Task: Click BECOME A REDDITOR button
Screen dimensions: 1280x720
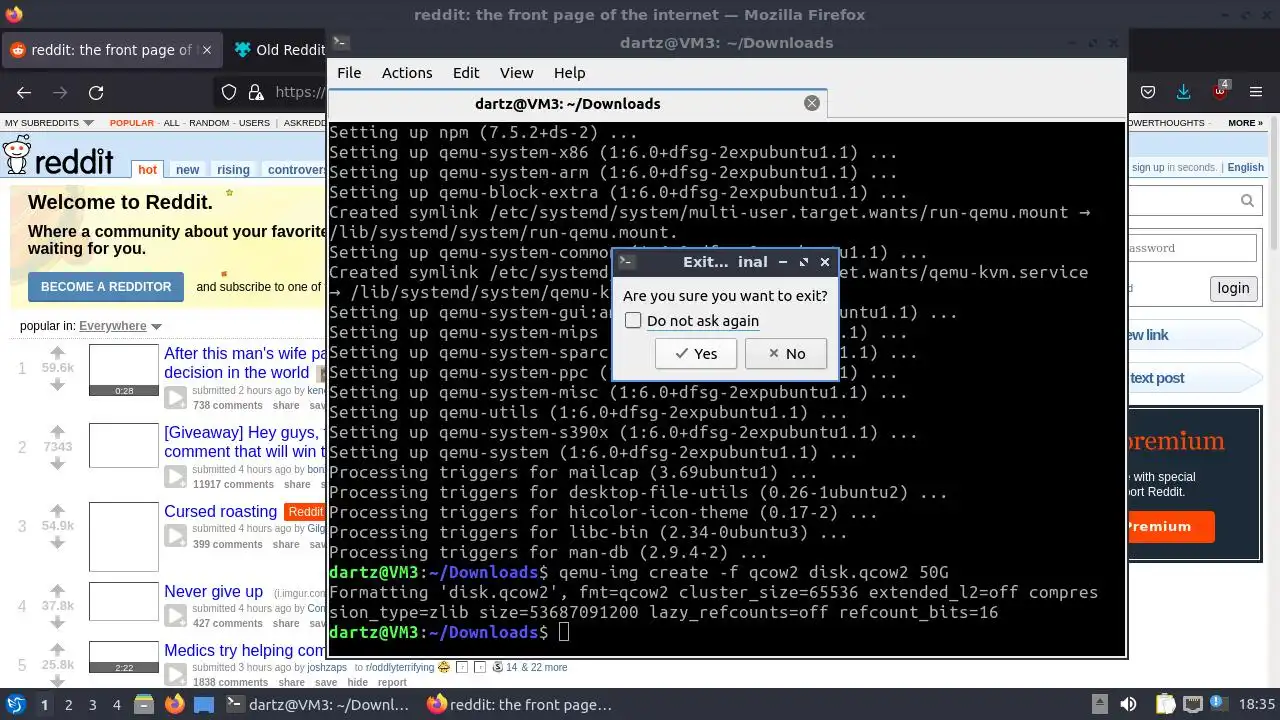Action: coord(106,286)
